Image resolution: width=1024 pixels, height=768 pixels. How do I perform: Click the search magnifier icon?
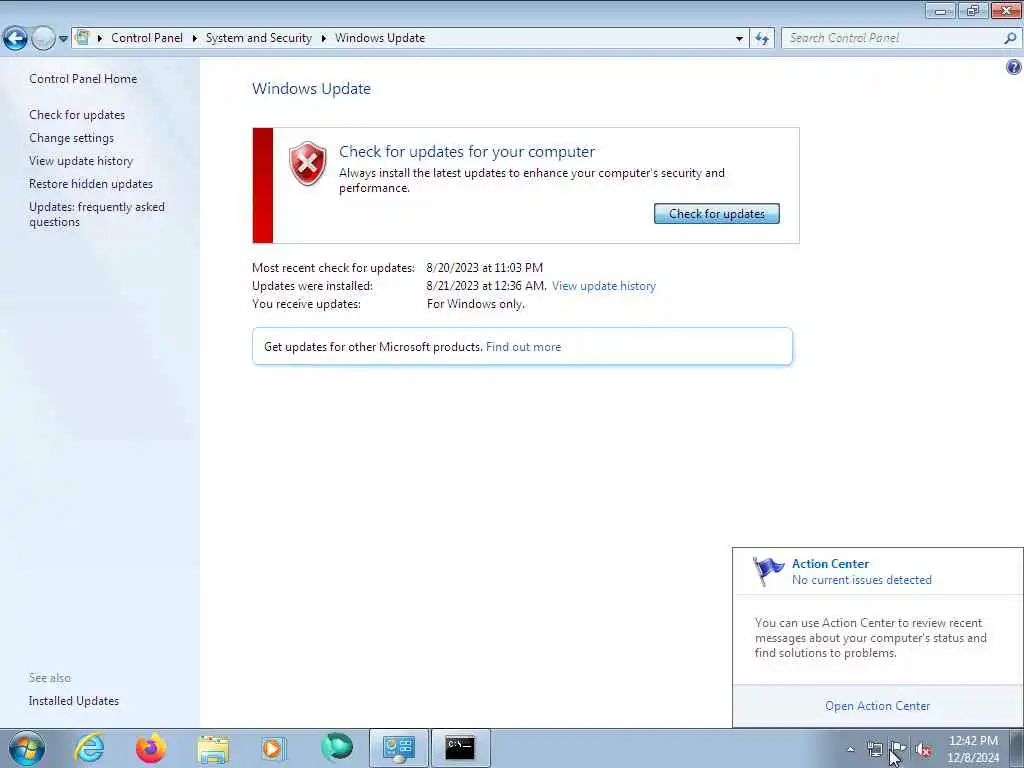pyautogui.click(x=1010, y=38)
